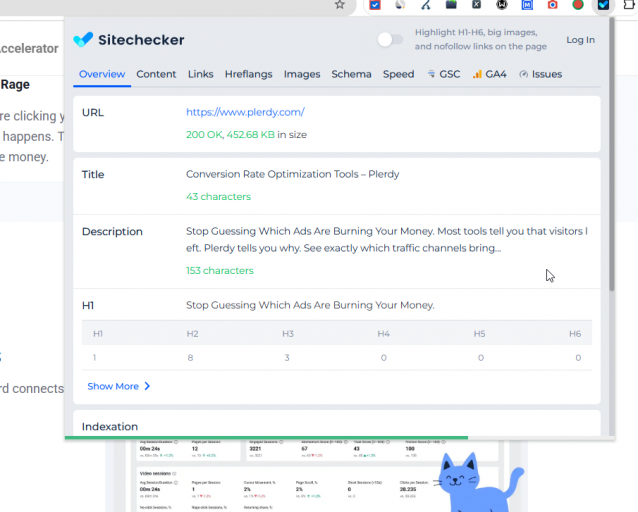638x512 pixels.
Task: Expand headings with Show More
Action: (x=119, y=386)
